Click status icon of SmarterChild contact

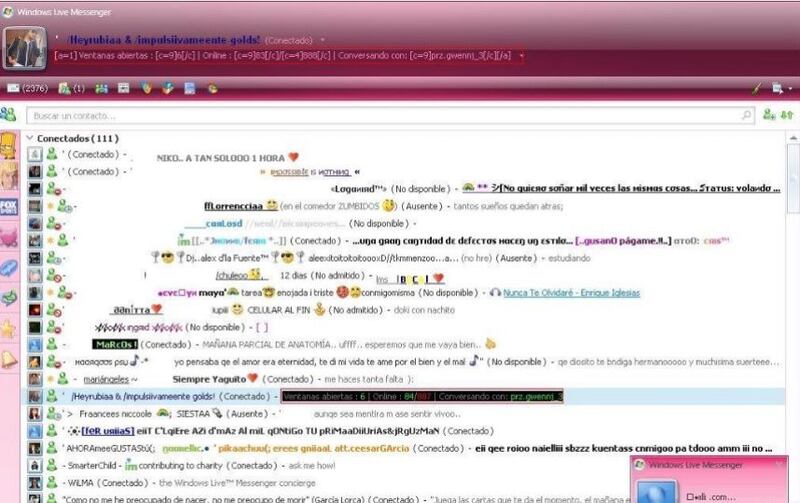pos(52,465)
